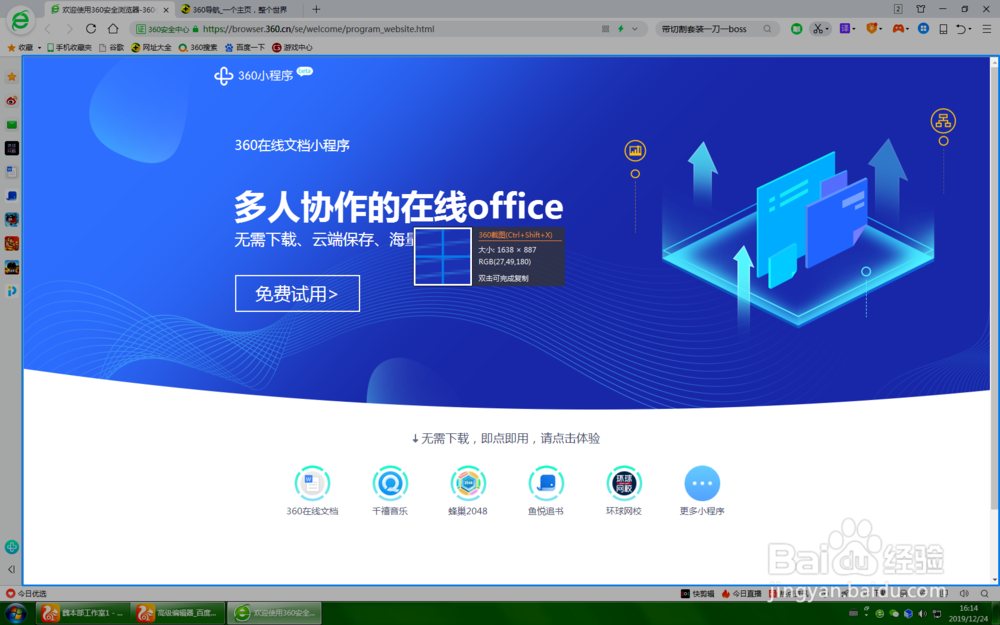
Task: Click the sidebar favorites star icon
Action: [11, 77]
